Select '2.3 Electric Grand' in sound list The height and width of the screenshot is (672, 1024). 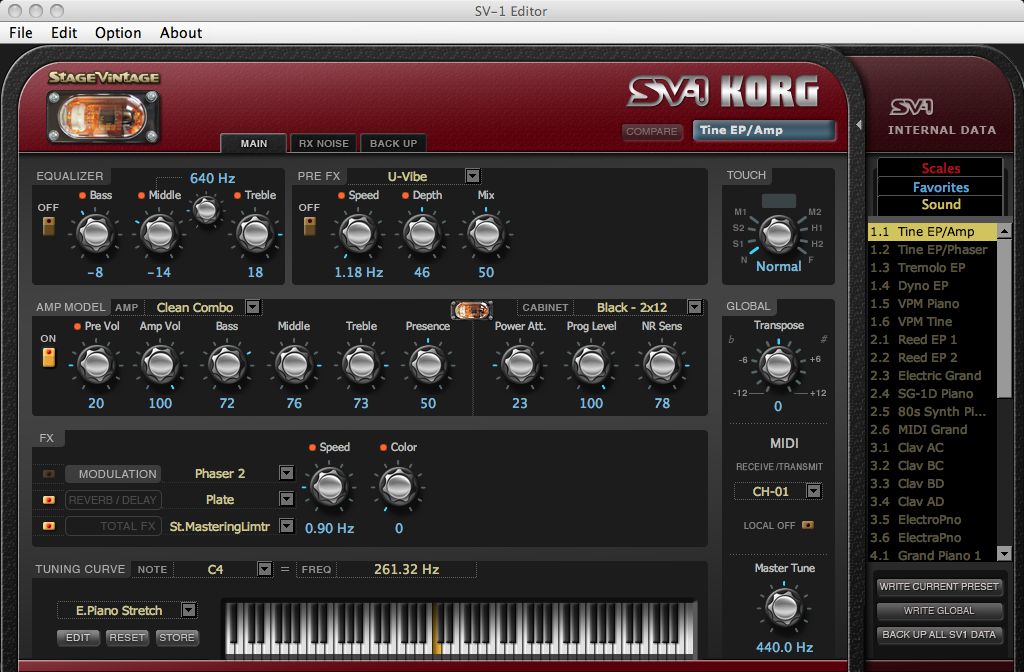[933, 376]
